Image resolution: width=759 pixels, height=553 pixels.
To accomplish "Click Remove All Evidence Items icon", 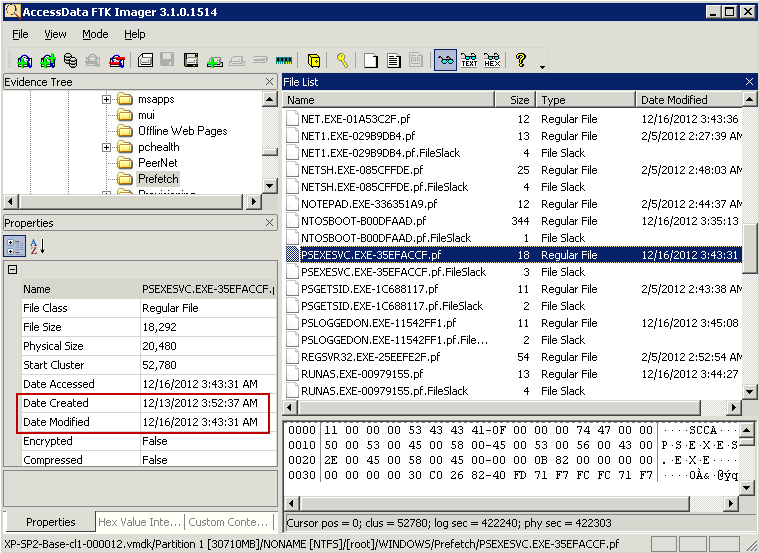I will (x=117, y=61).
